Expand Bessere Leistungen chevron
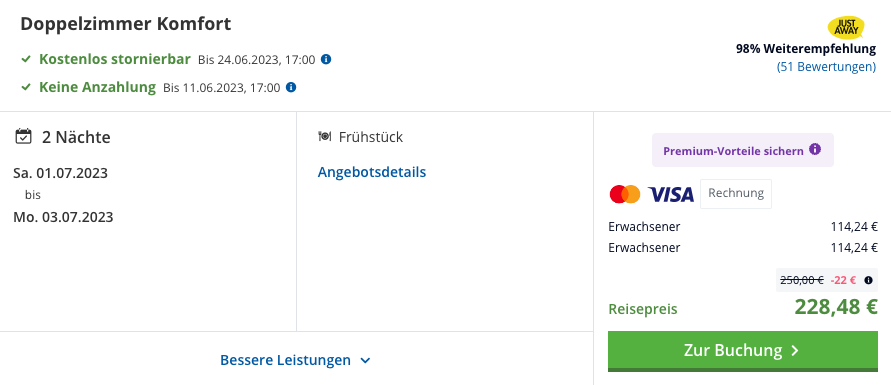Viewport: 891px width, 385px height. [365, 361]
